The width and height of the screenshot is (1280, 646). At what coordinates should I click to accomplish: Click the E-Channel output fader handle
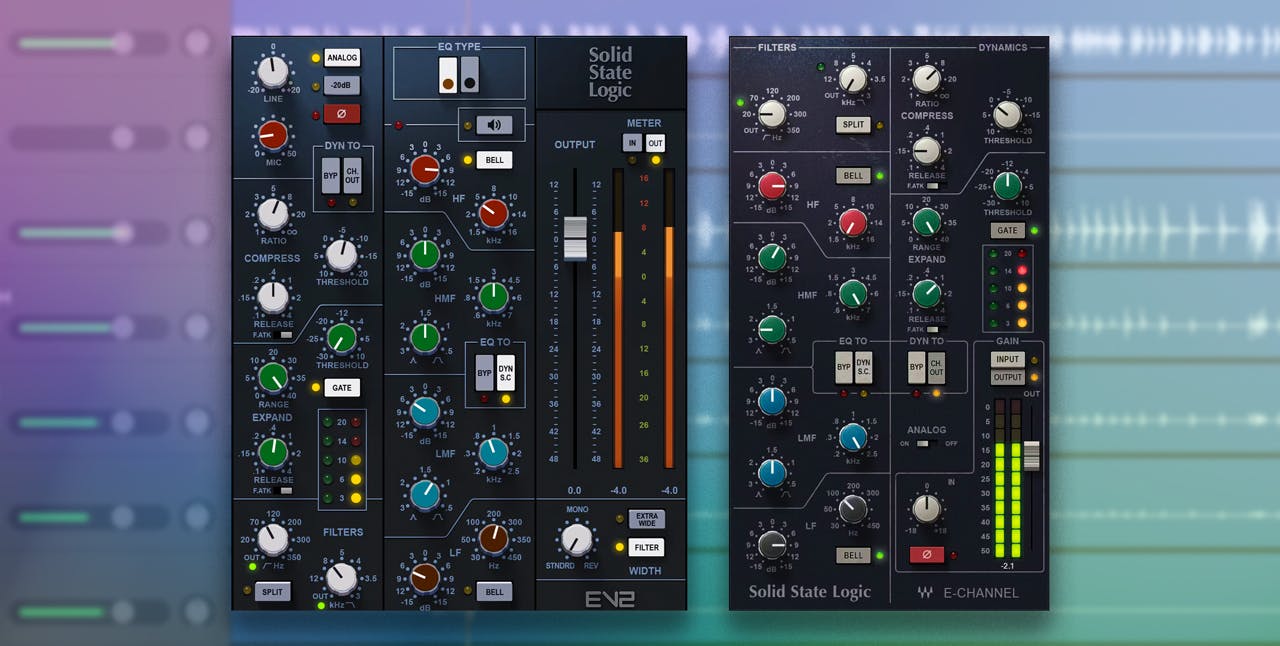[1031, 456]
